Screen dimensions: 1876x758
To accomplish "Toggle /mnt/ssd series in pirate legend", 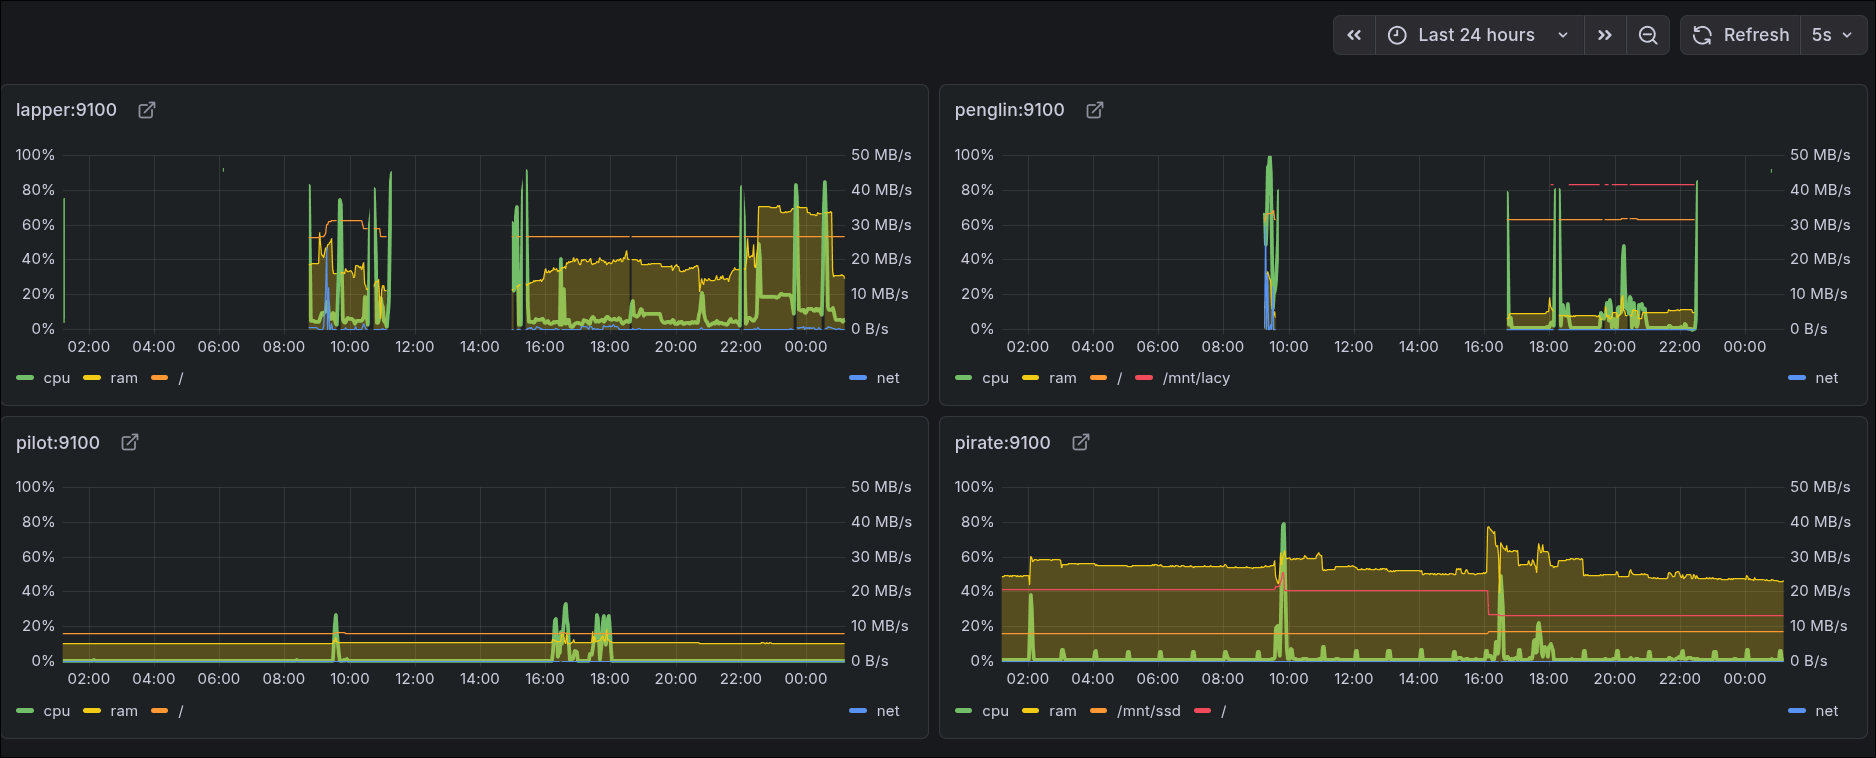I will coord(1148,711).
